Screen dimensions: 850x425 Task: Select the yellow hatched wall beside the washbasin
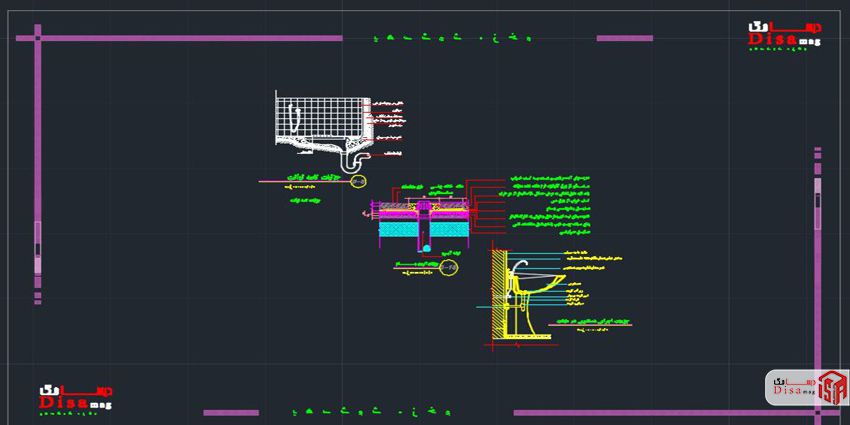click(x=496, y=295)
